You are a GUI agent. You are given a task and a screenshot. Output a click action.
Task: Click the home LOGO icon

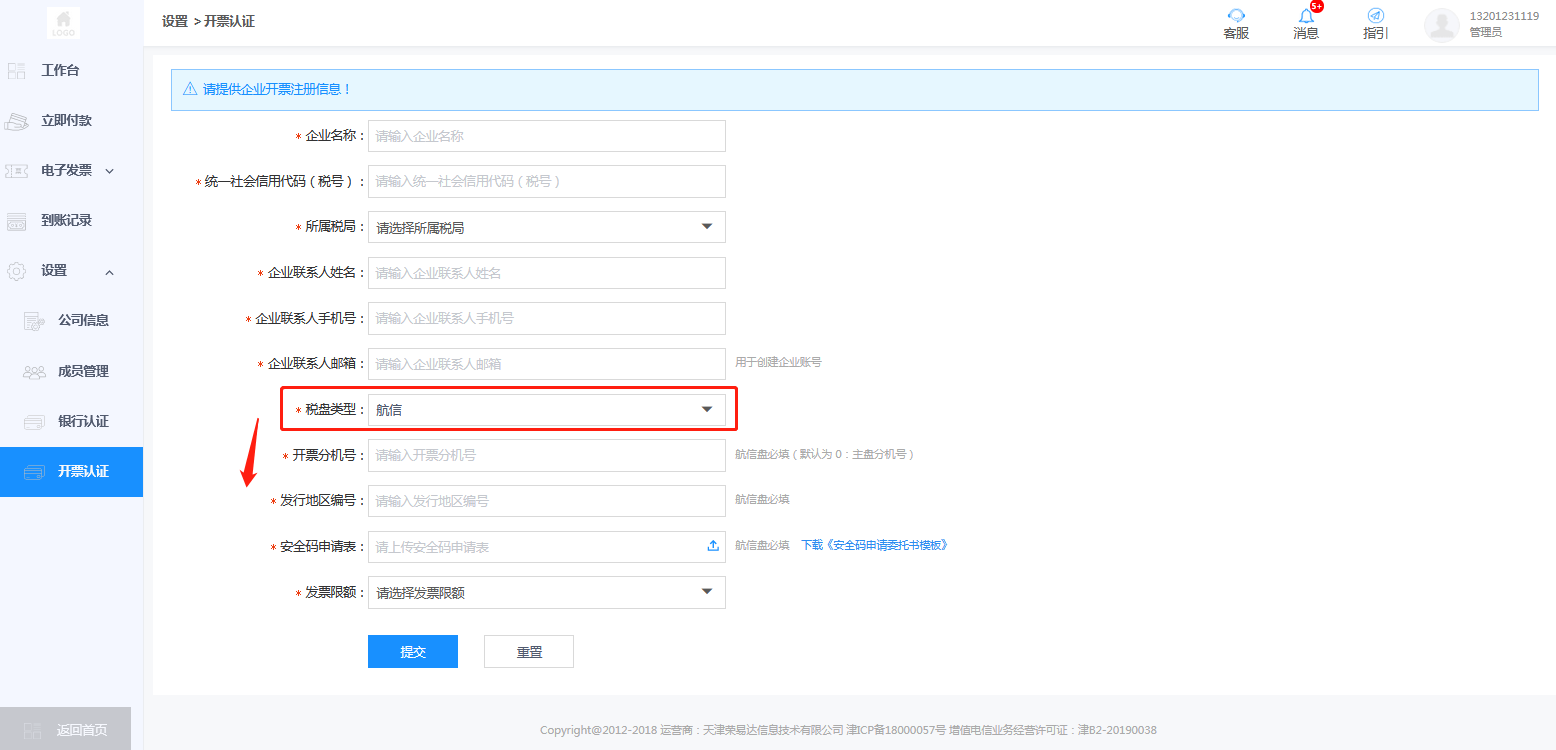tap(64, 22)
